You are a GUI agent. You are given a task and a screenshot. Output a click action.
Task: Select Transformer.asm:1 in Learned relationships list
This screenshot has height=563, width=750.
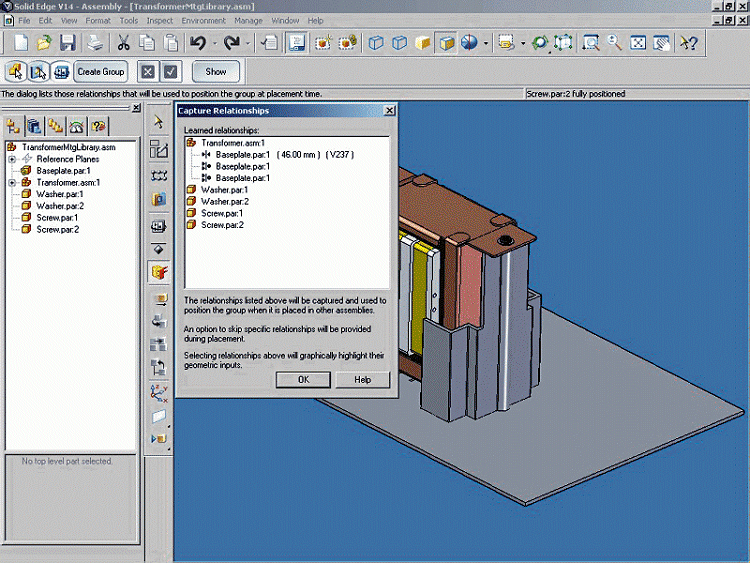(x=232, y=143)
